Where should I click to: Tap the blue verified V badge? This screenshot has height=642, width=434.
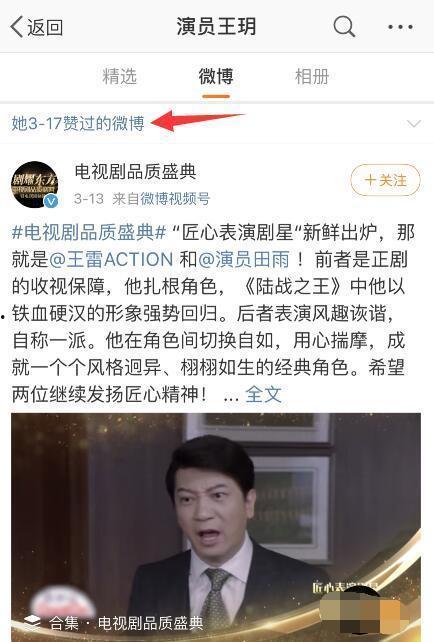[51, 201]
